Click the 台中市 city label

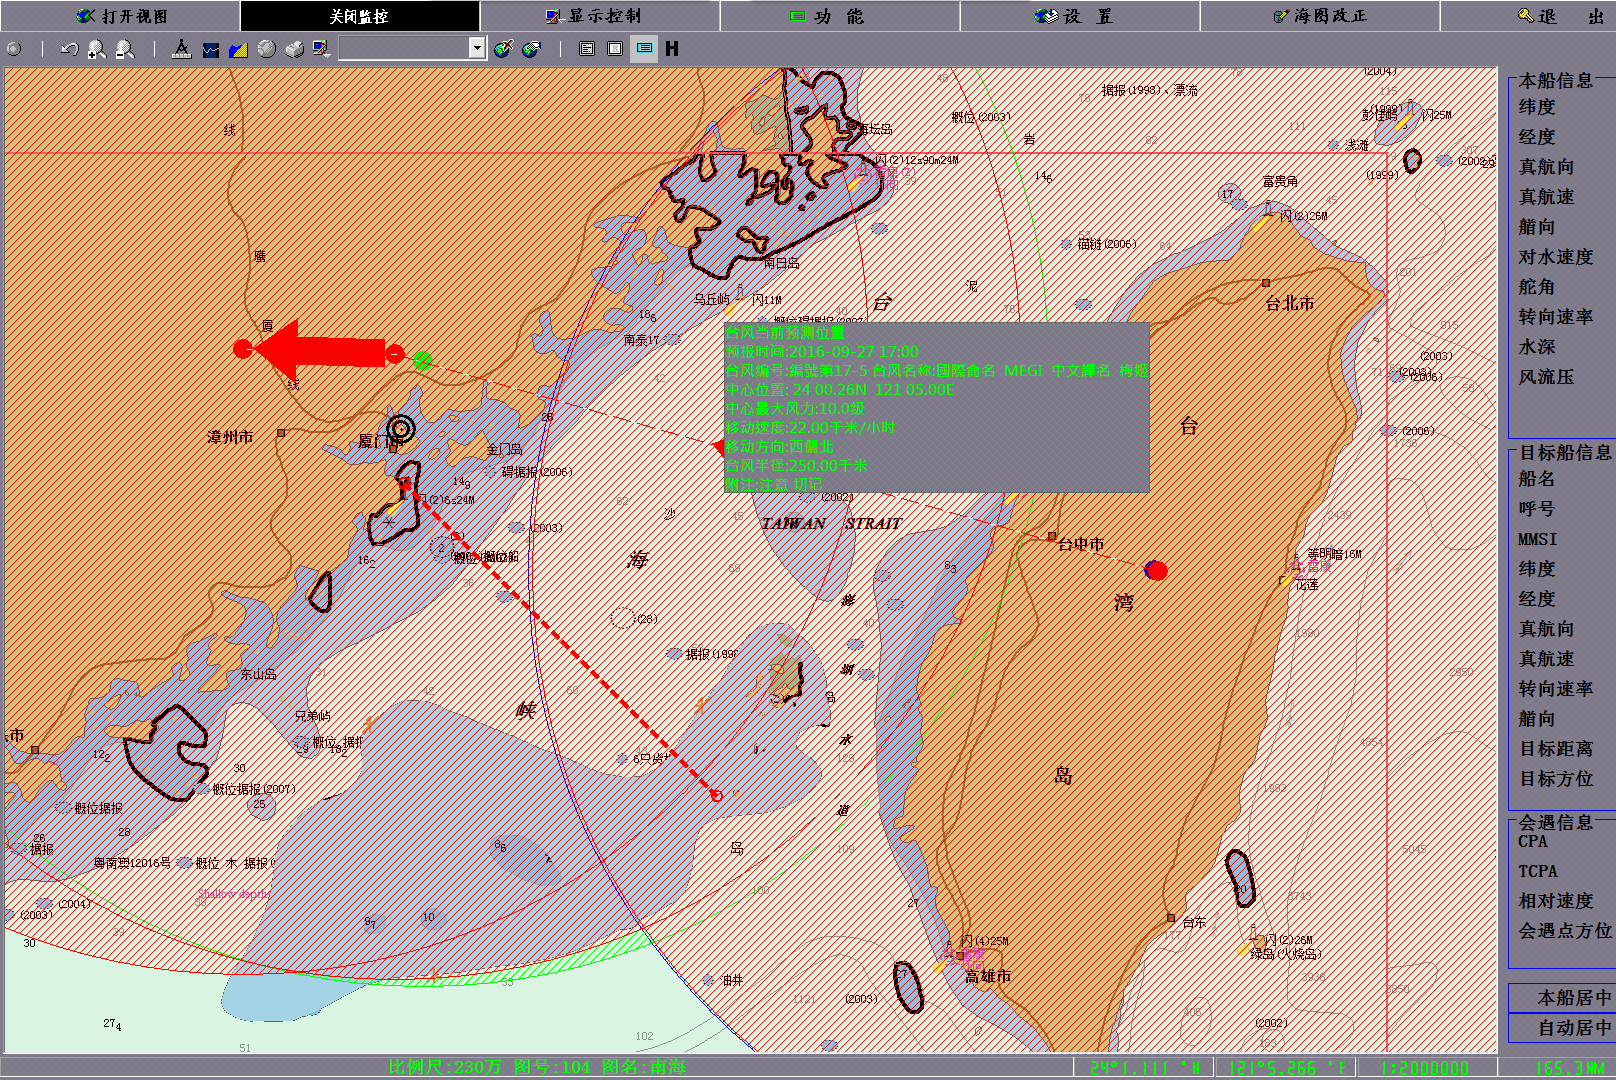(1081, 544)
